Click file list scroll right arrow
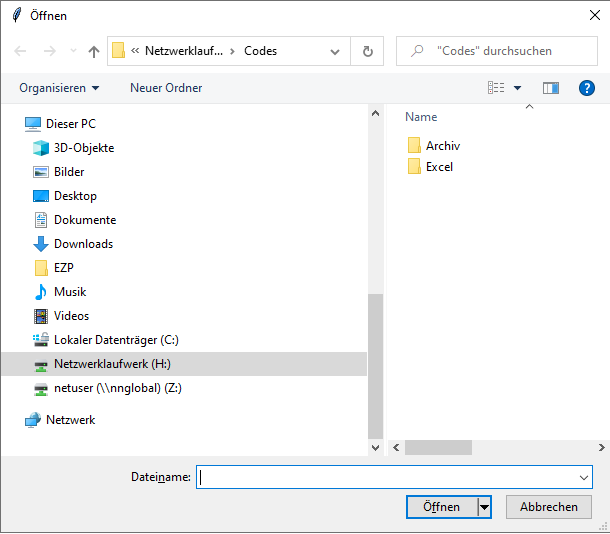 pyautogui.click(x=601, y=448)
